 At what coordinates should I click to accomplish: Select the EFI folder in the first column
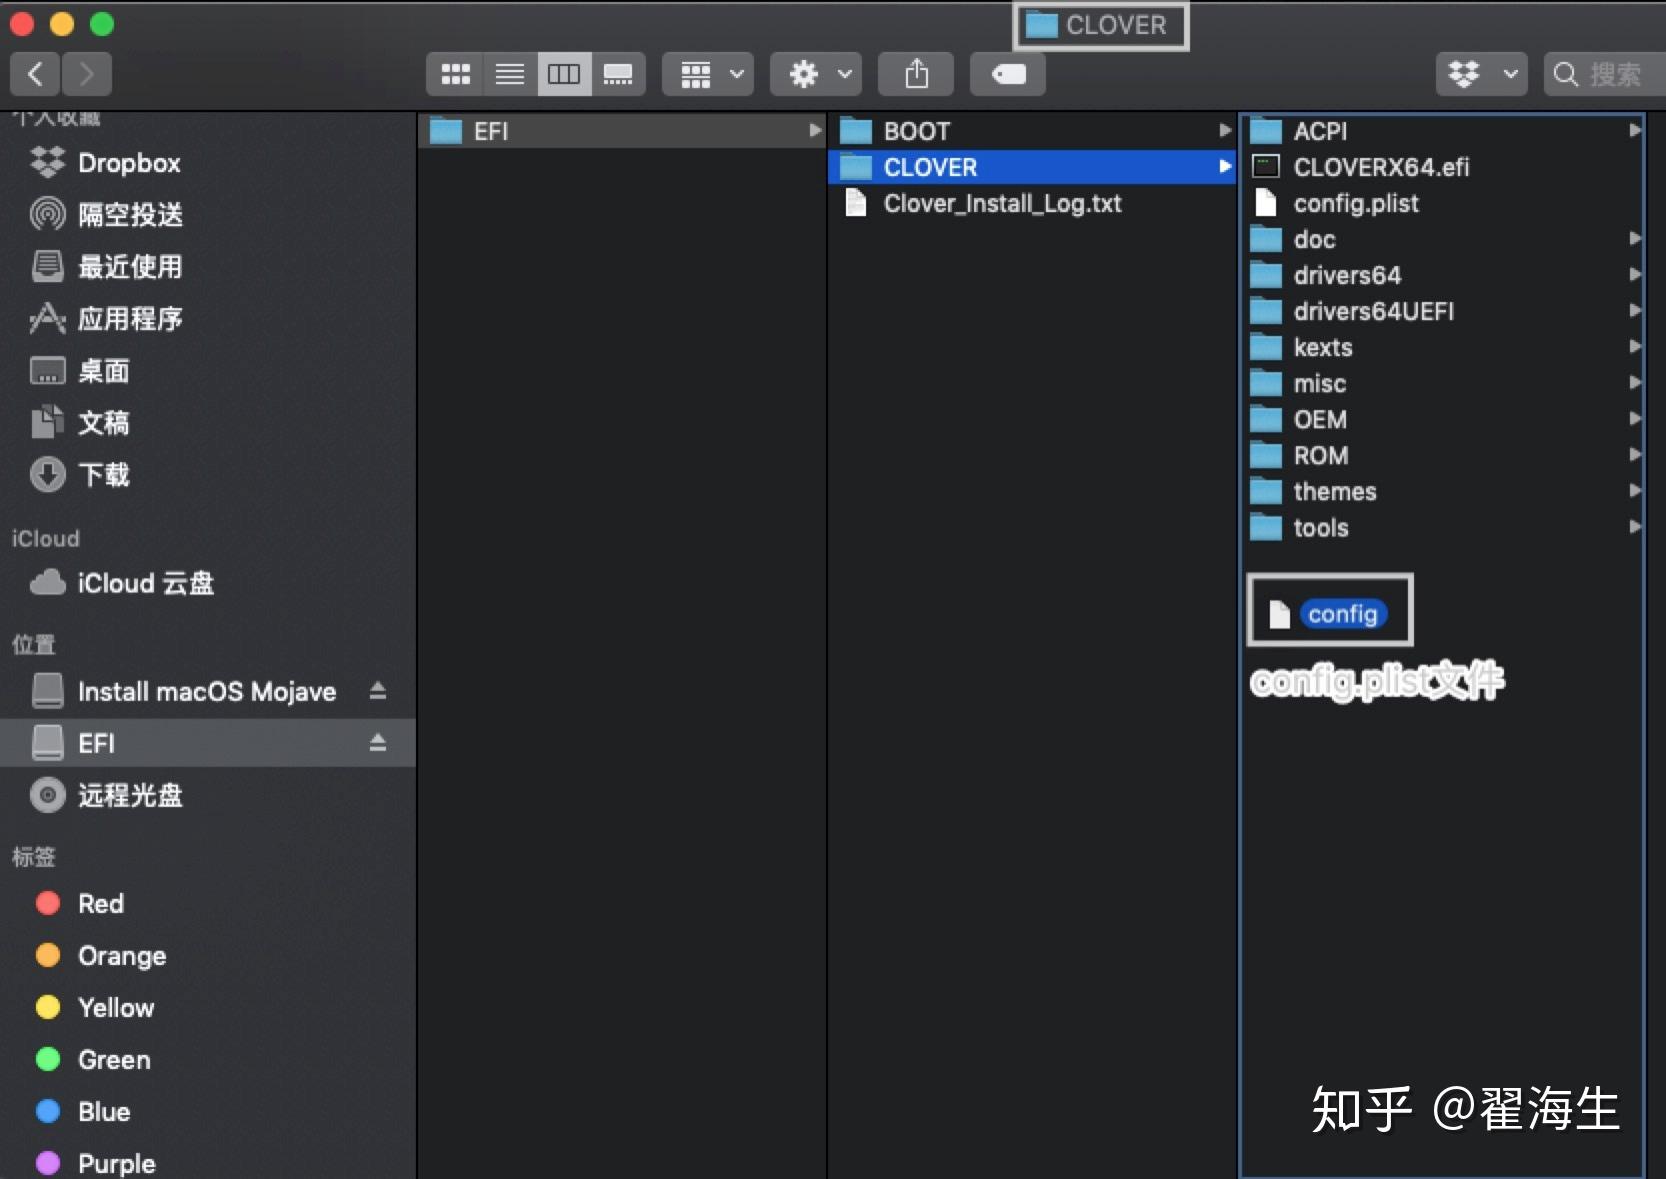pyautogui.click(x=622, y=131)
